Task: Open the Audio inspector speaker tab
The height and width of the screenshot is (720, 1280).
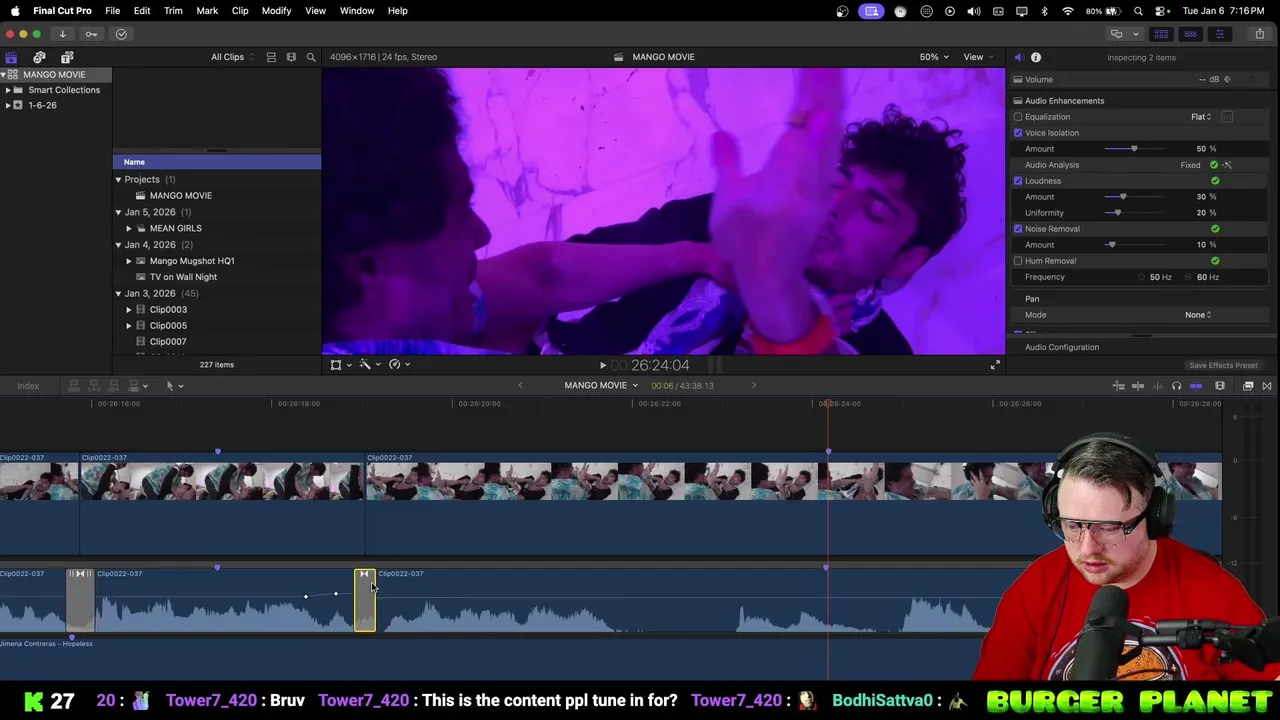Action: 1018,57
